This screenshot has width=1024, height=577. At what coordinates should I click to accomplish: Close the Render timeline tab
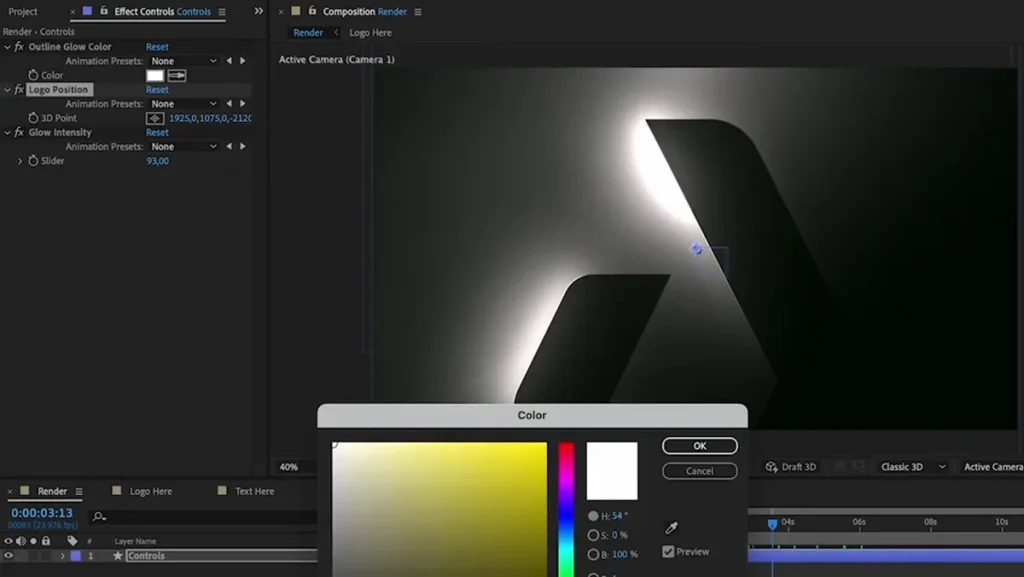[10, 491]
